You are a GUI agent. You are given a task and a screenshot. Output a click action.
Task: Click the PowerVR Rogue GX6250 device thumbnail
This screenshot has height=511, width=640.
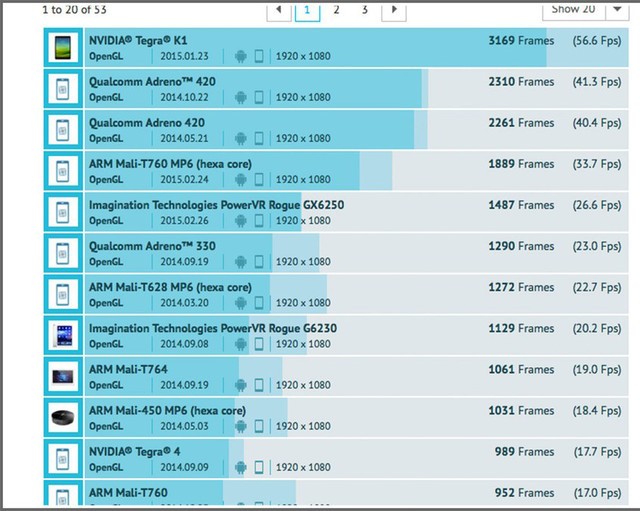pos(63,212)
